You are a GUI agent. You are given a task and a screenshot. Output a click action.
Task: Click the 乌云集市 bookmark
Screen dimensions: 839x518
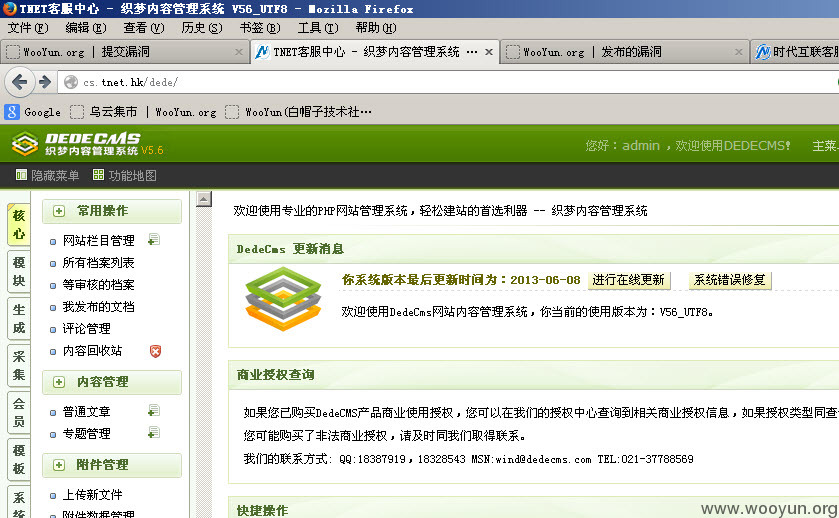(x=104, y=112)
